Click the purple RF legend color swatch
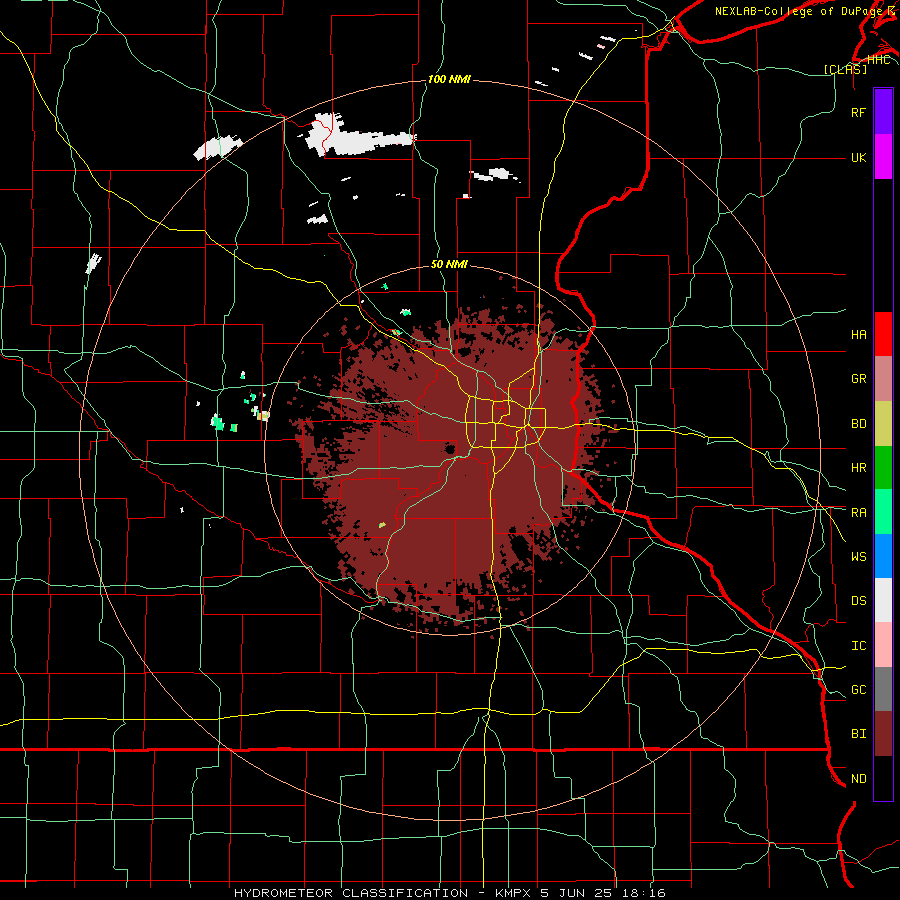 [x=883, y=112]
